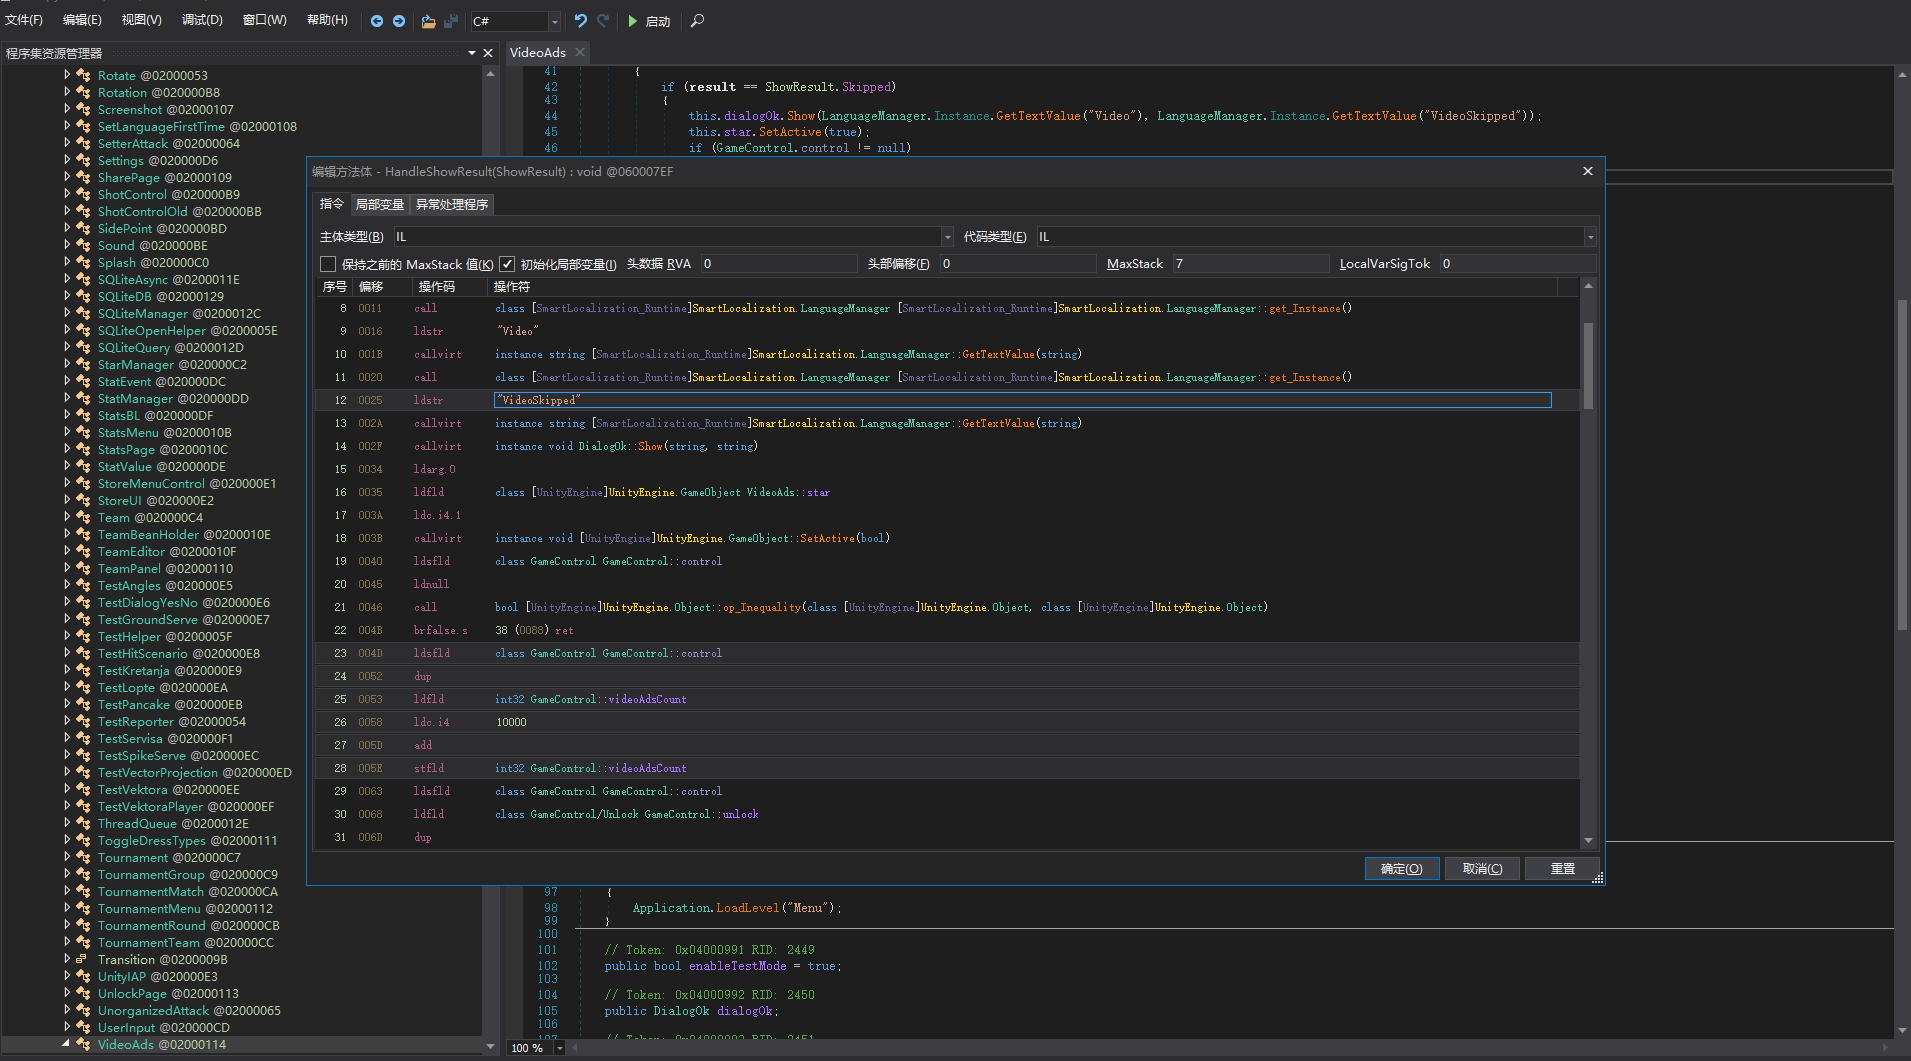
Task: Navigate forward with the blue forward arrow
Action: click(x=399, y=21)
